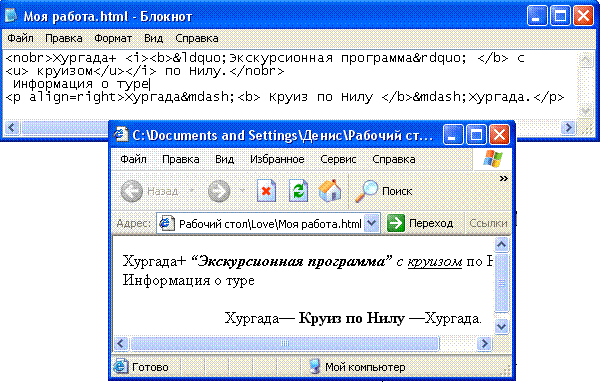Click address field with Моя работа.html path
Viewport: 601px width, 382px height.
coord(268,223)
